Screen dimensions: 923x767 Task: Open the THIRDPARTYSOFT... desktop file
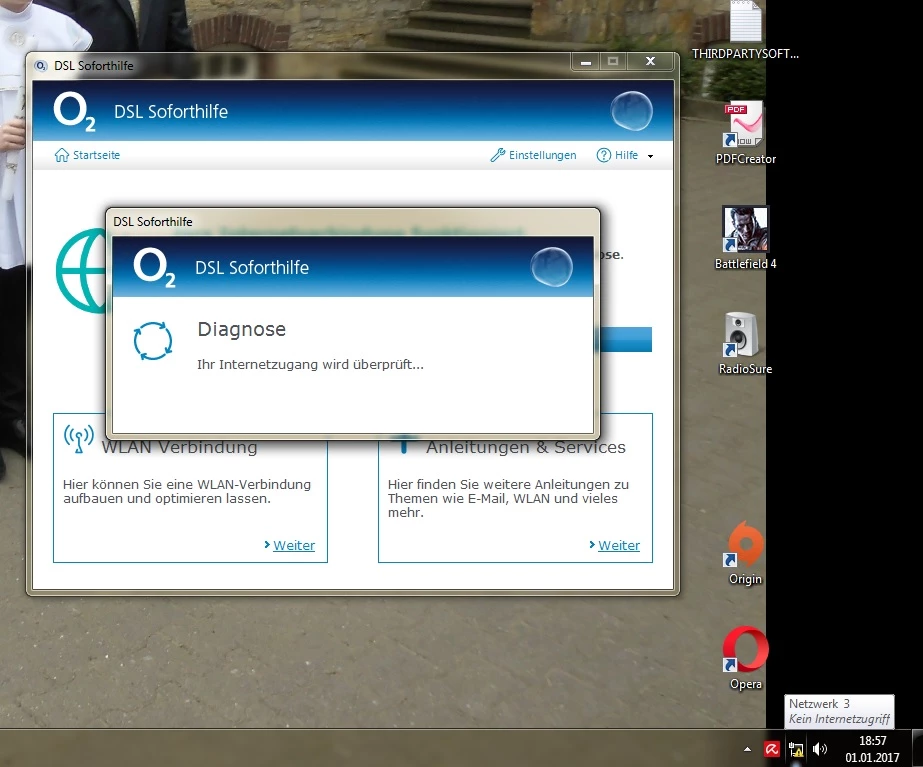click(745, 31)
